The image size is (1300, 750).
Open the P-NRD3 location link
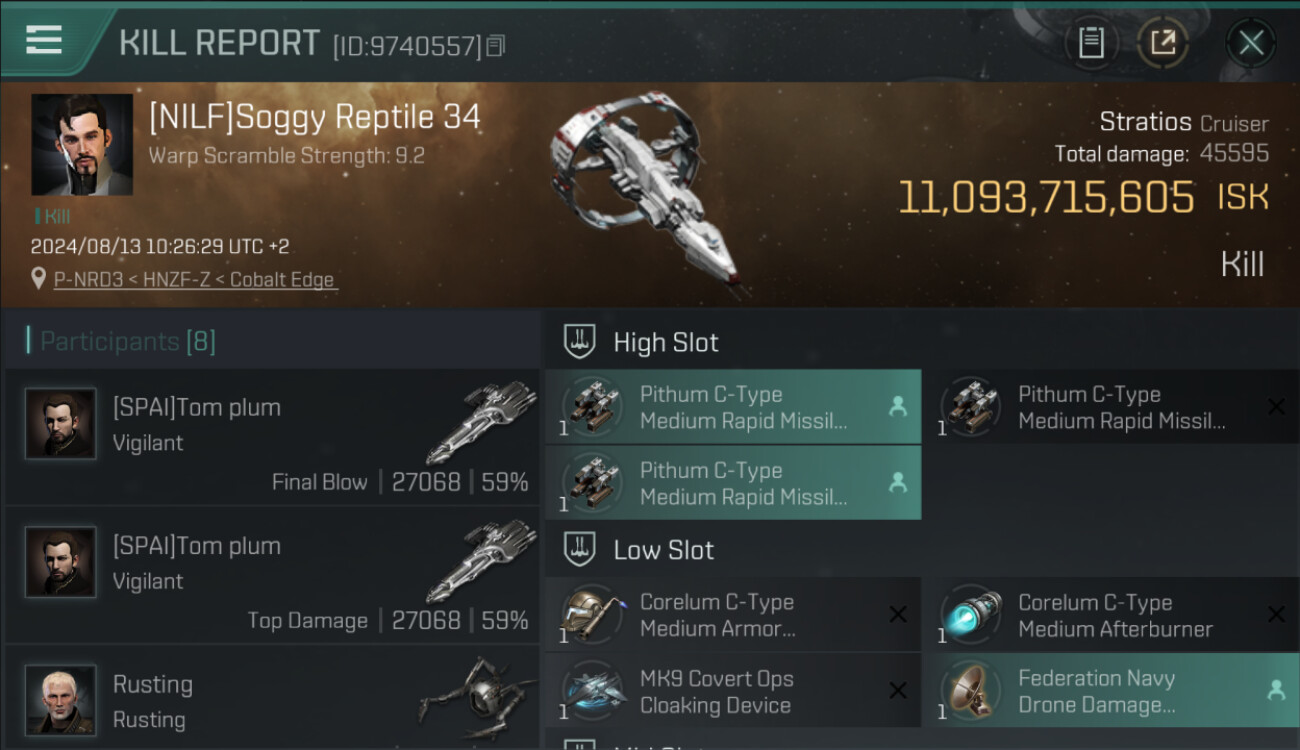(195, 280)
